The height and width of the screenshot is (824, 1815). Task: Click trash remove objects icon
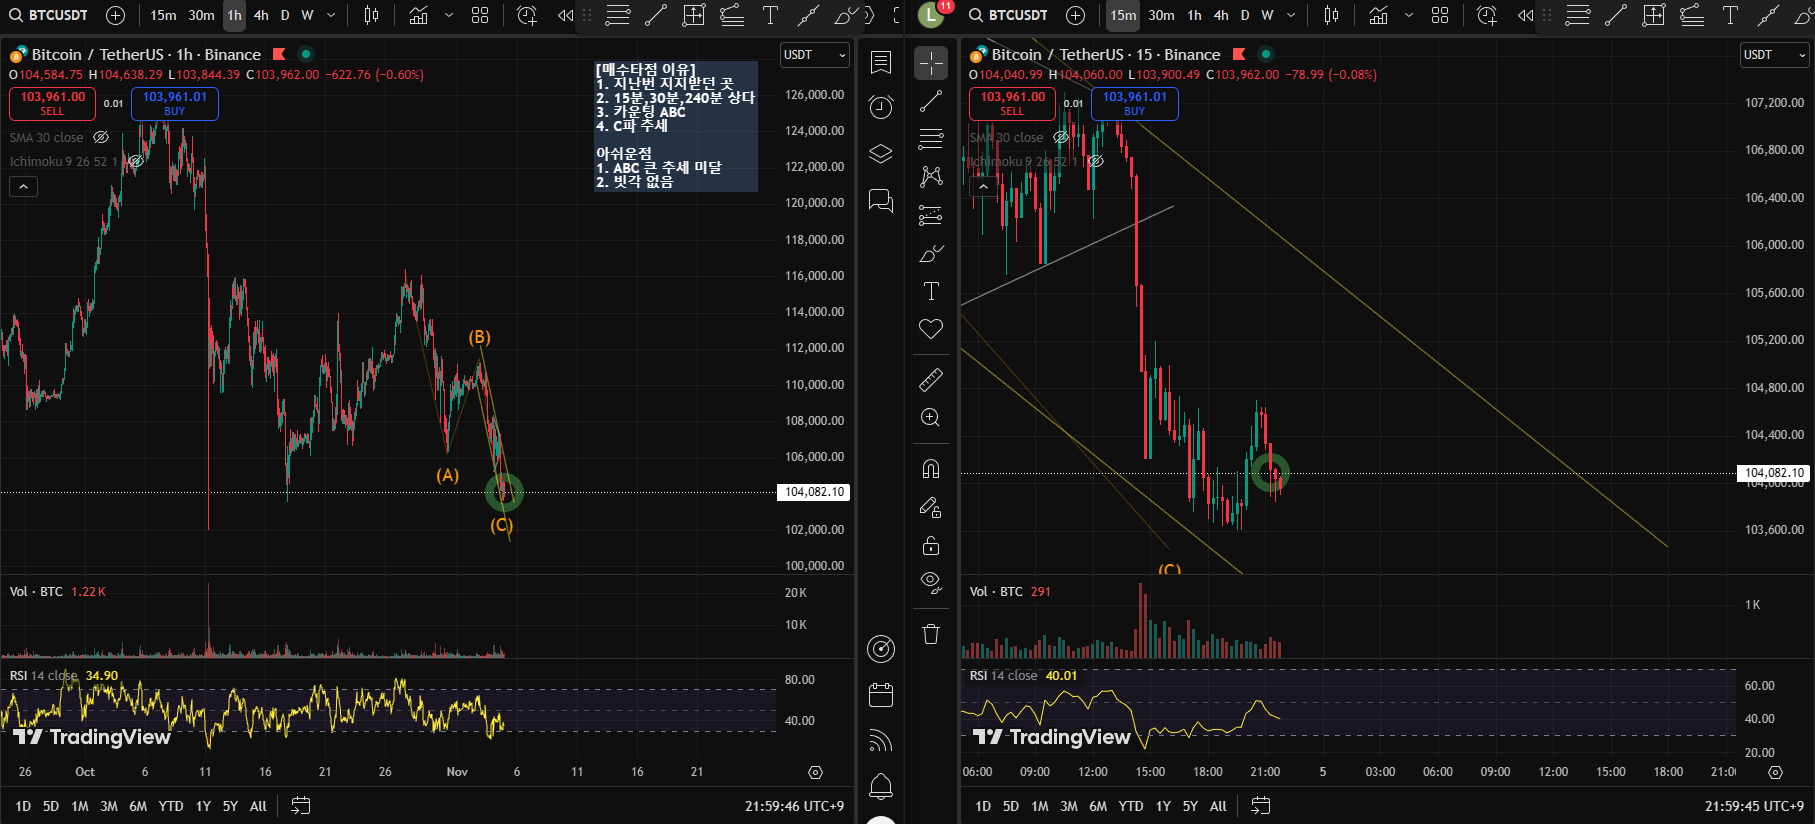pyautogui.click(x=931, y=634)
